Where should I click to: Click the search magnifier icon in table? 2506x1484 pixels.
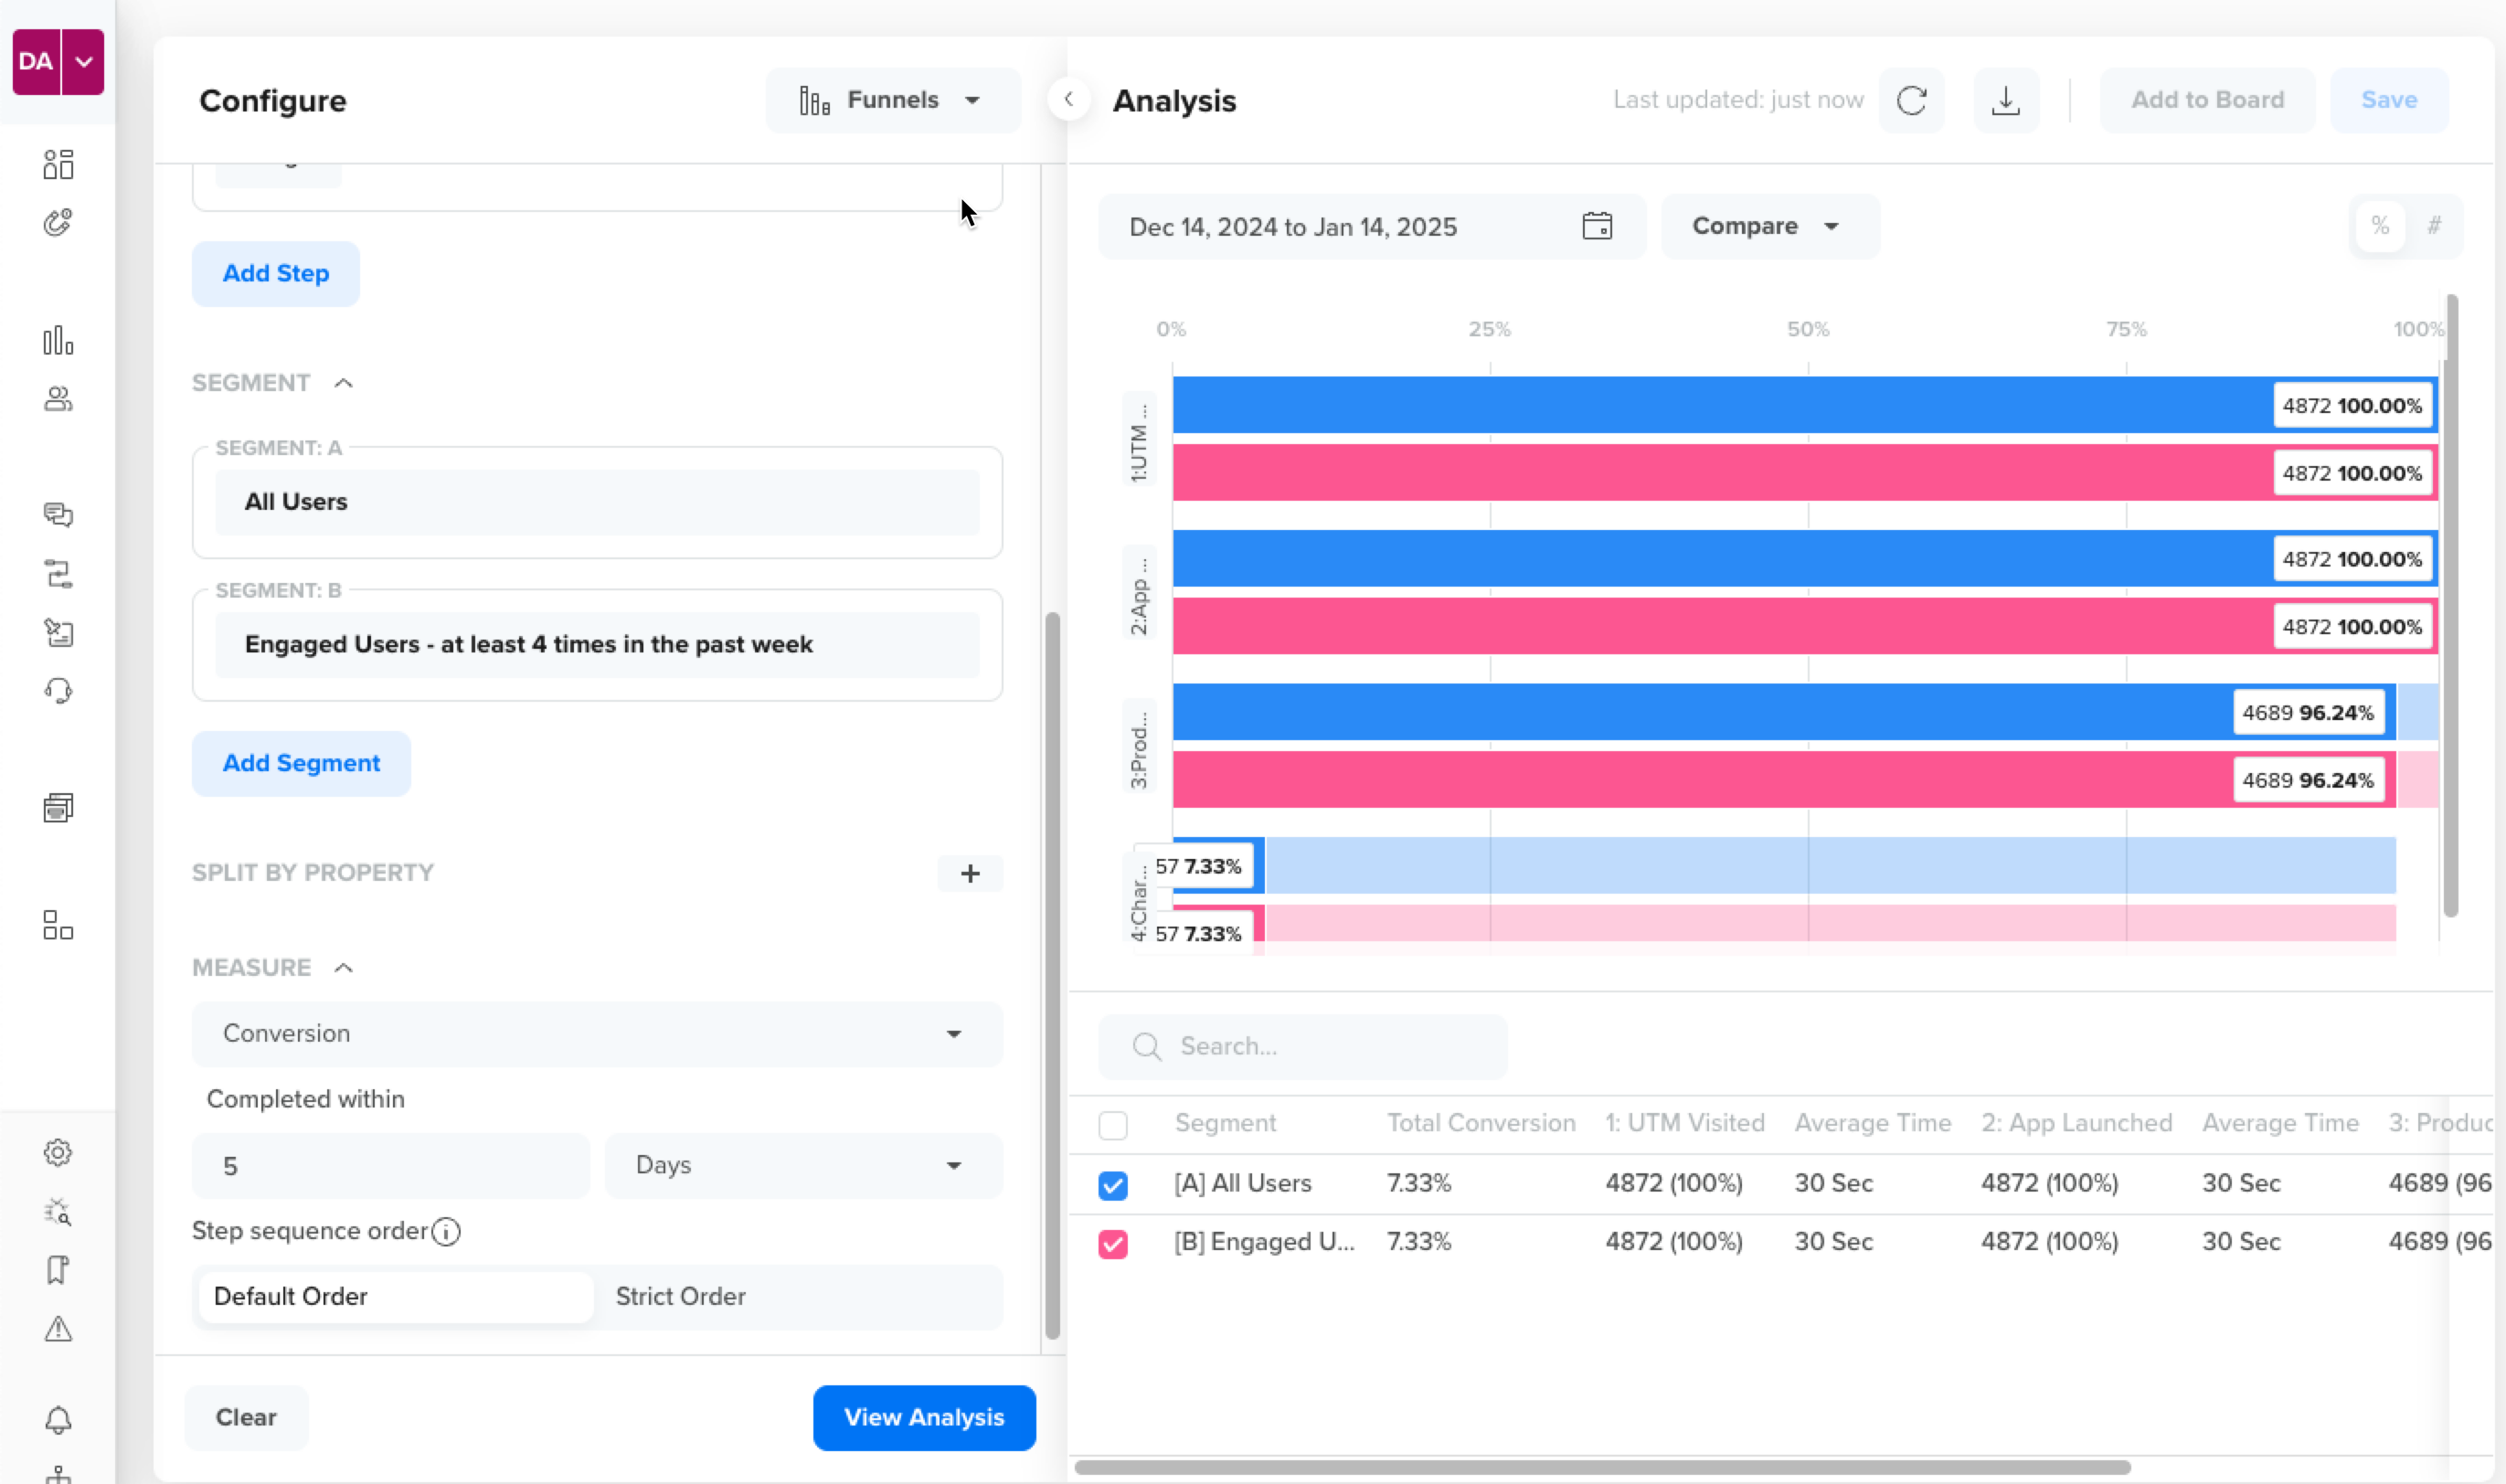tap(1147, 1046)
